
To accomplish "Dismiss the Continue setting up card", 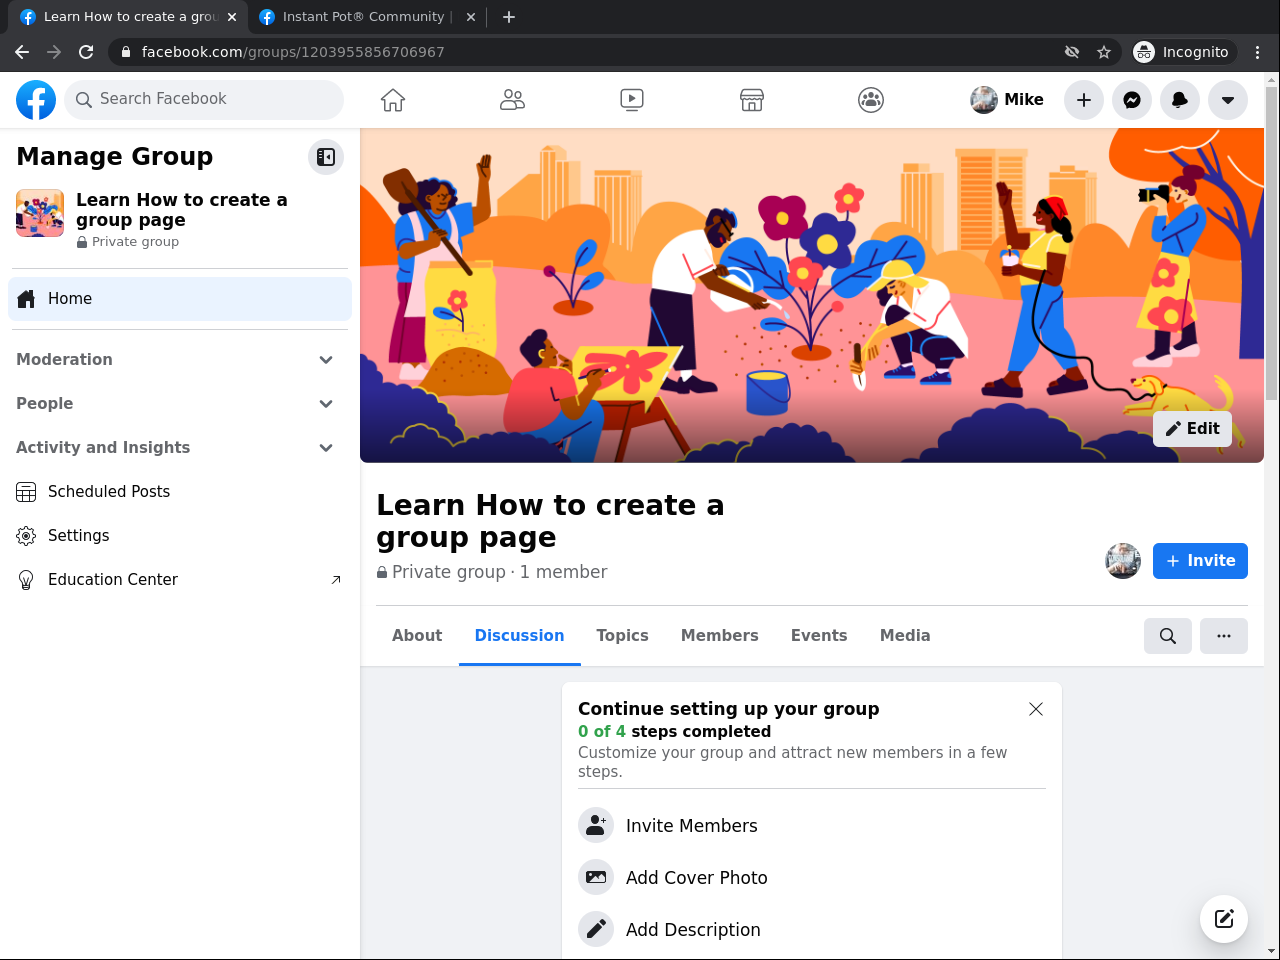I will tap(1036, 709).
